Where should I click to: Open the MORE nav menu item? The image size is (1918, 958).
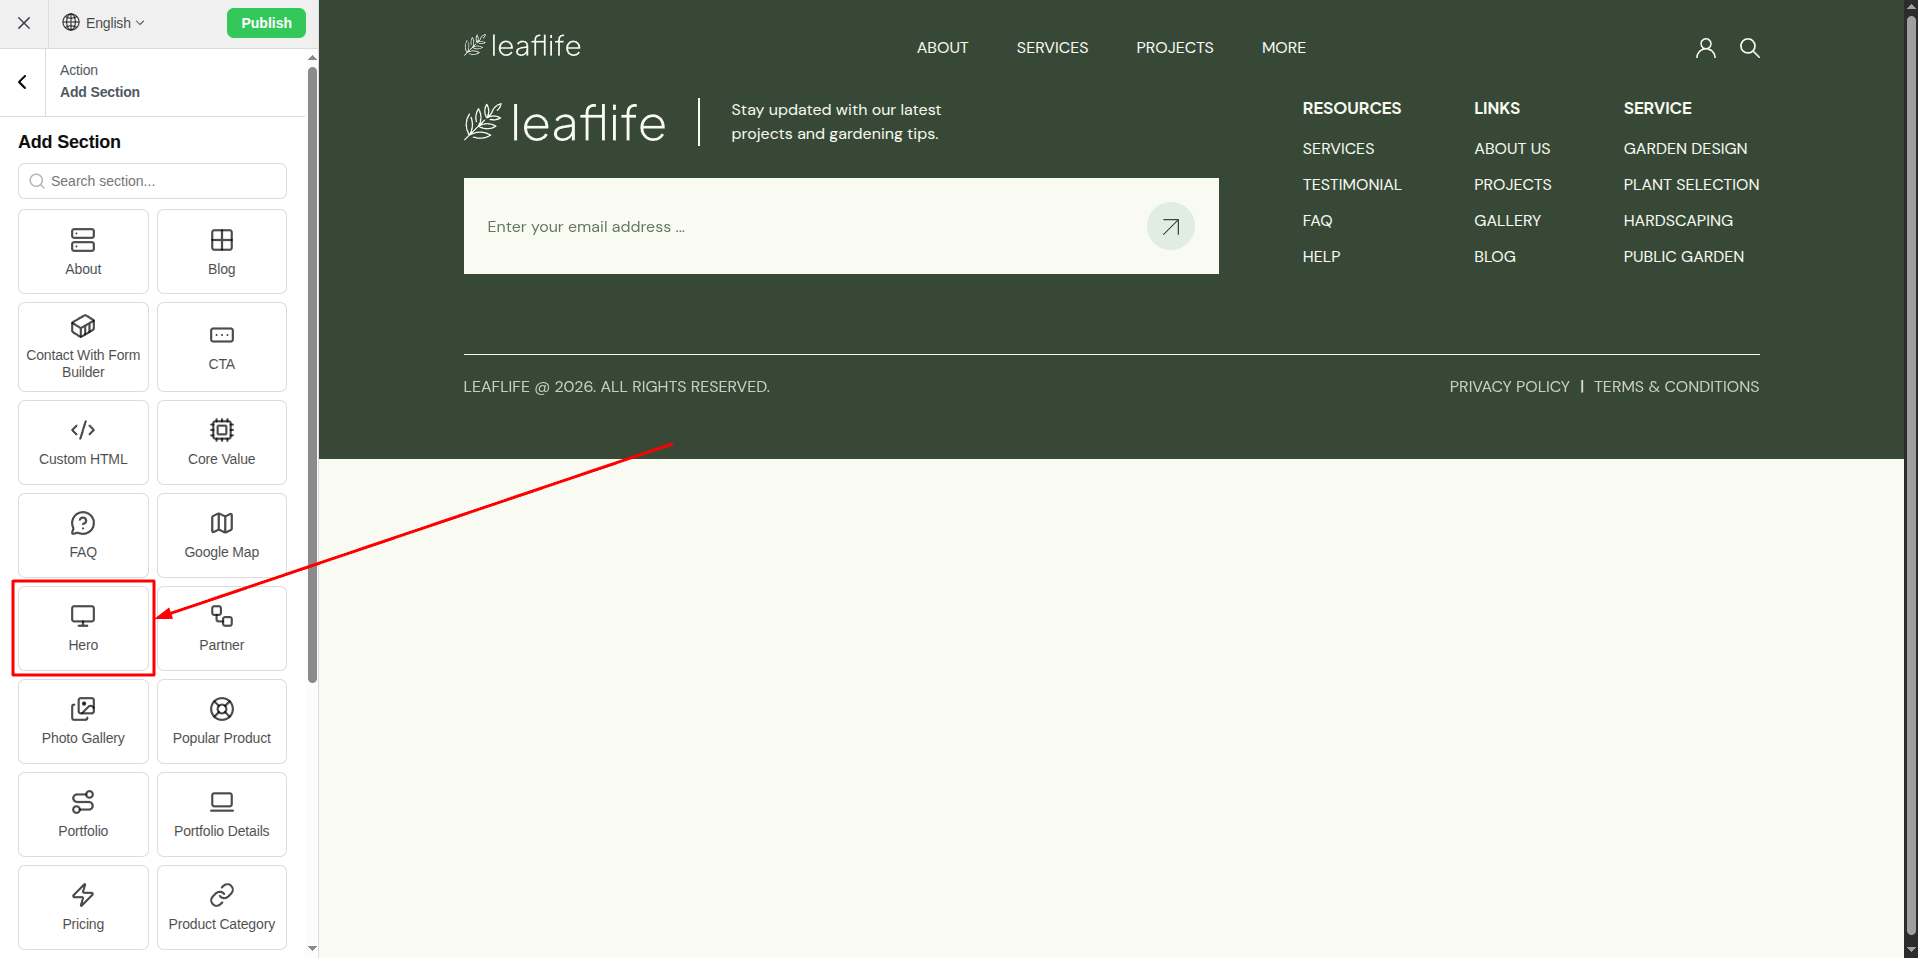pyautogui.click(x=1283, y=48)
